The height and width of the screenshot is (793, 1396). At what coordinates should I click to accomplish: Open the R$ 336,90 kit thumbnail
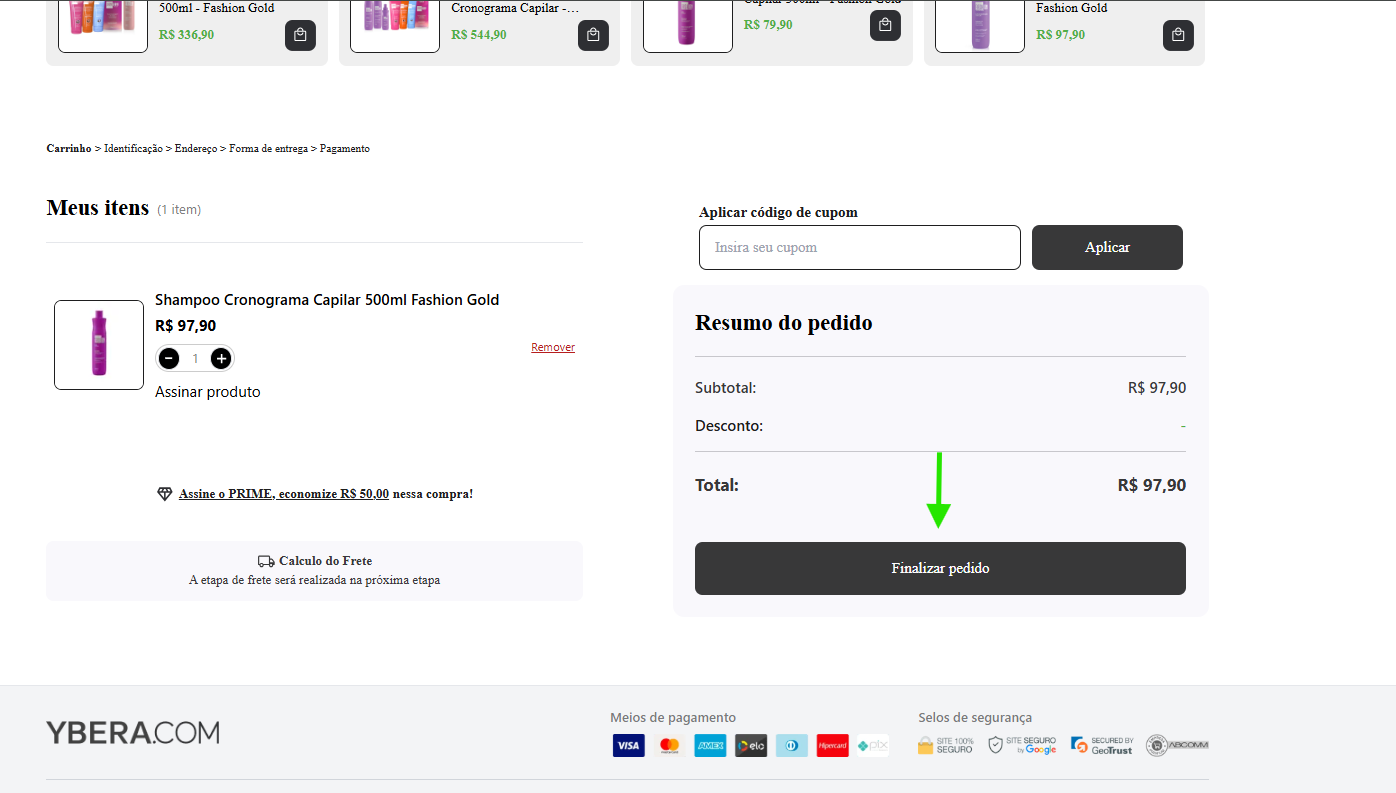(103, 24)
